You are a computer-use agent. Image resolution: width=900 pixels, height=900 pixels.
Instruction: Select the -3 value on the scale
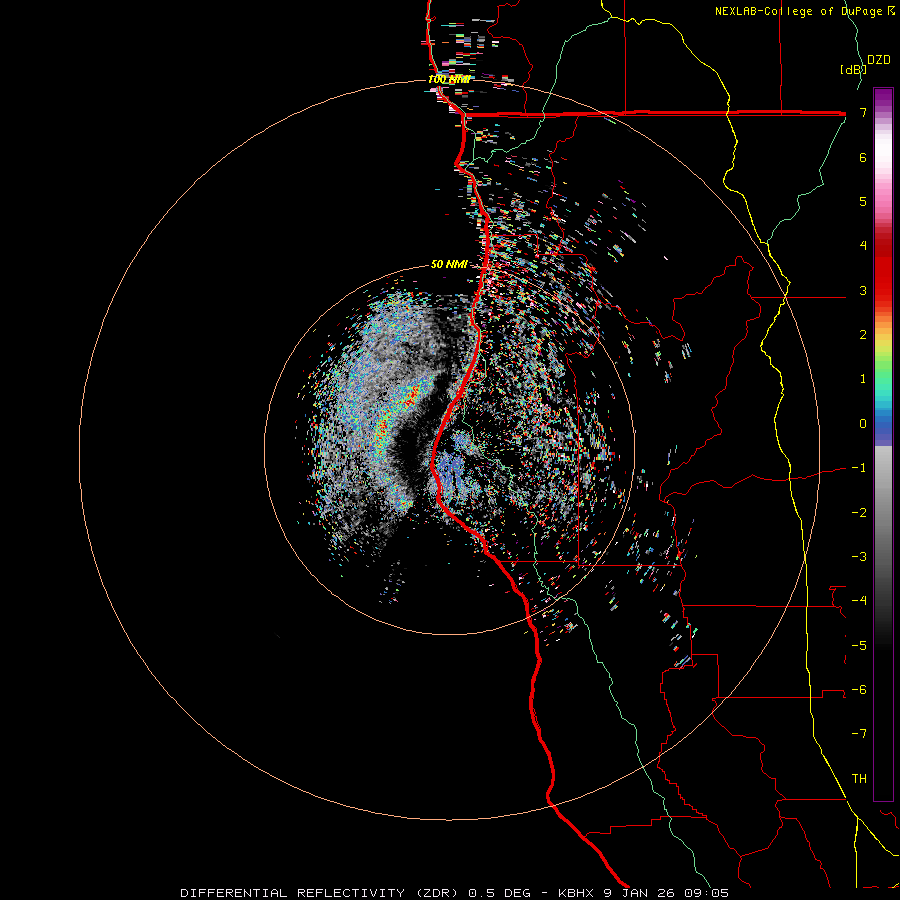pyautogui.click(x=859, y=556)
